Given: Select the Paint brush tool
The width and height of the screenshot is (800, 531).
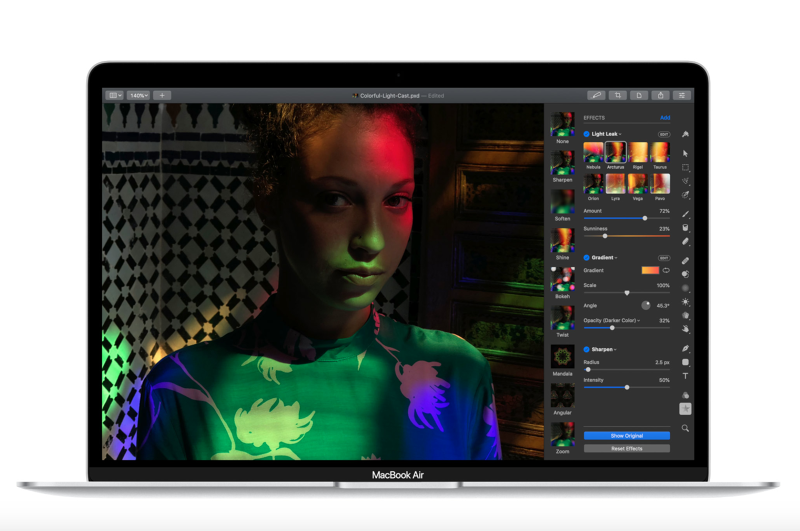Looking at the screenshot, I should click(685, 214).
